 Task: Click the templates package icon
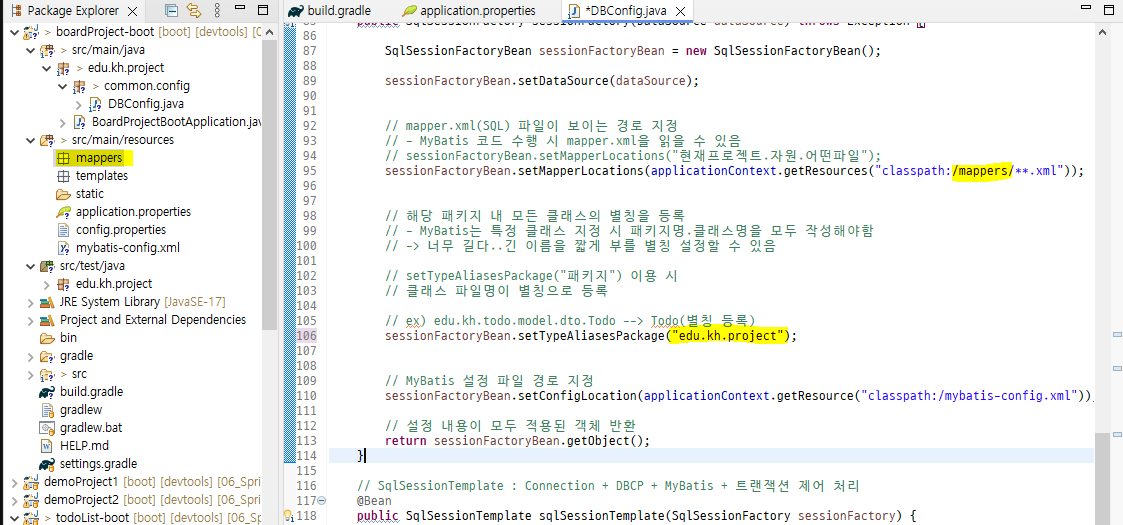(x=63, y=175)
